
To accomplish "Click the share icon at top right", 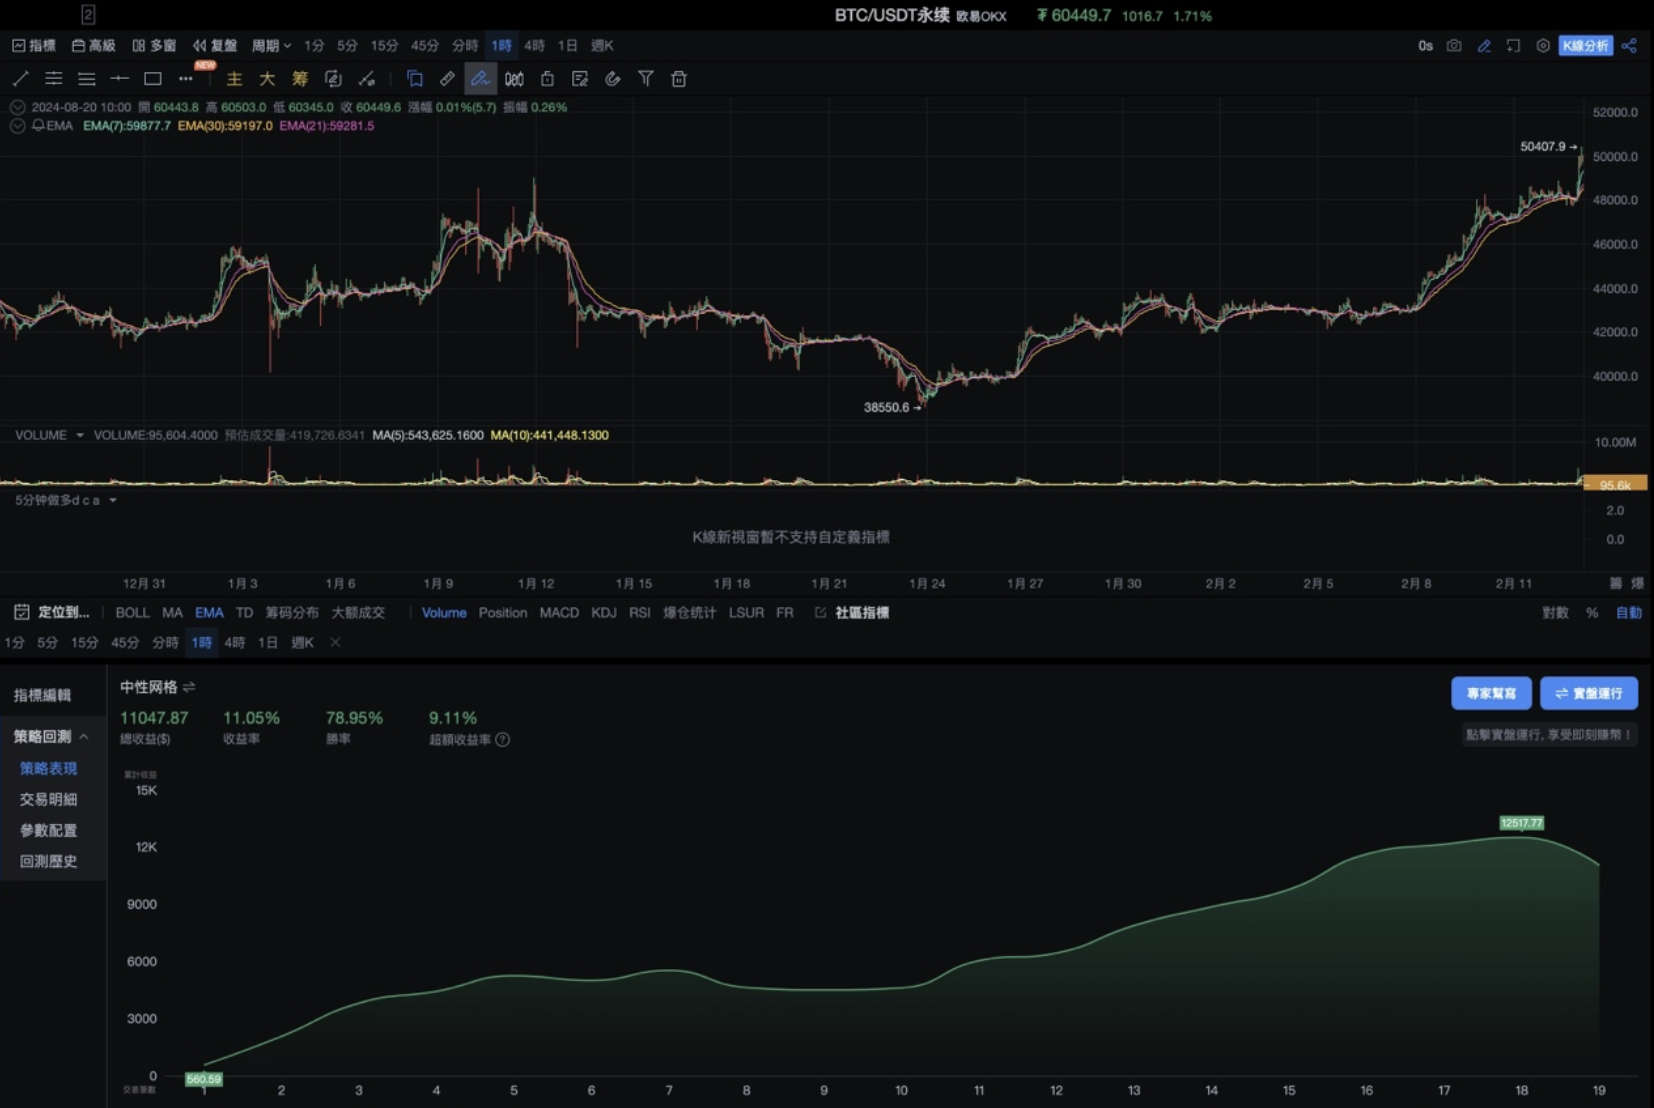I will (x=1630, y=46).
